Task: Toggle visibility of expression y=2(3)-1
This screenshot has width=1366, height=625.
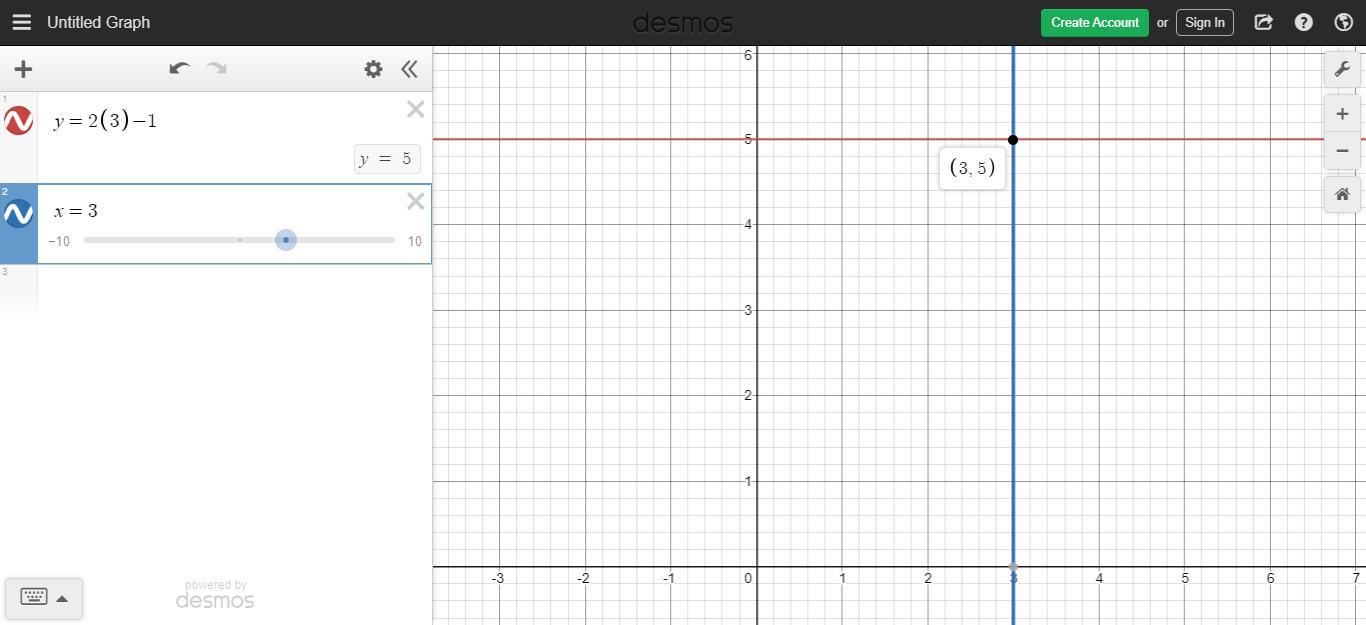Action: [x=18, y=121]
